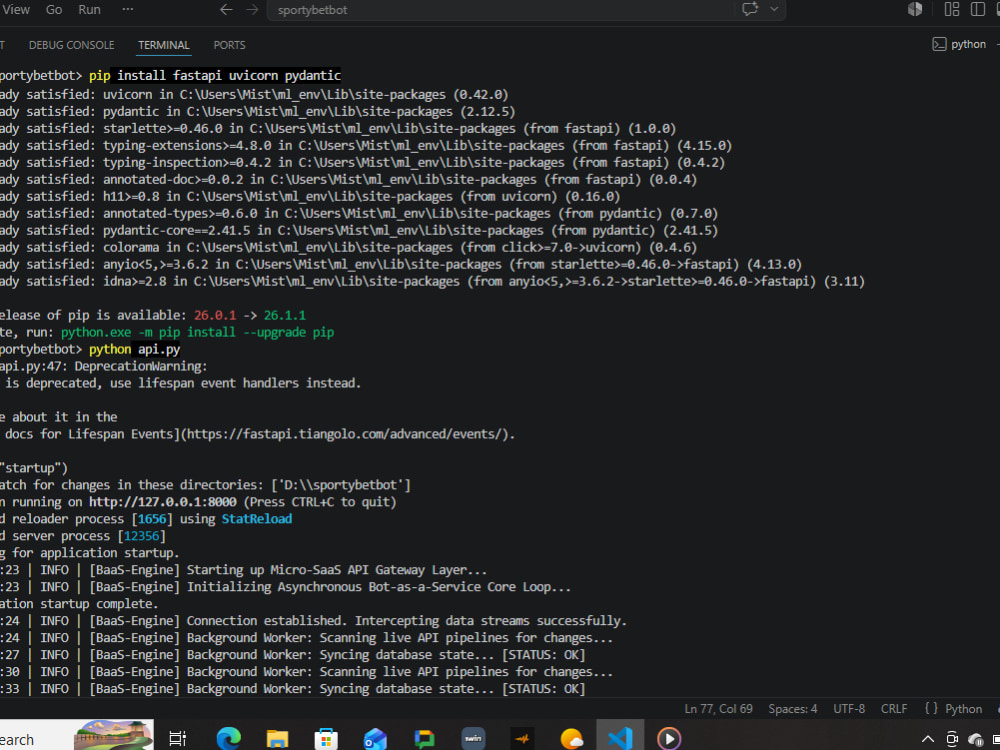Select the UTF-8 encoding status item

849,709
